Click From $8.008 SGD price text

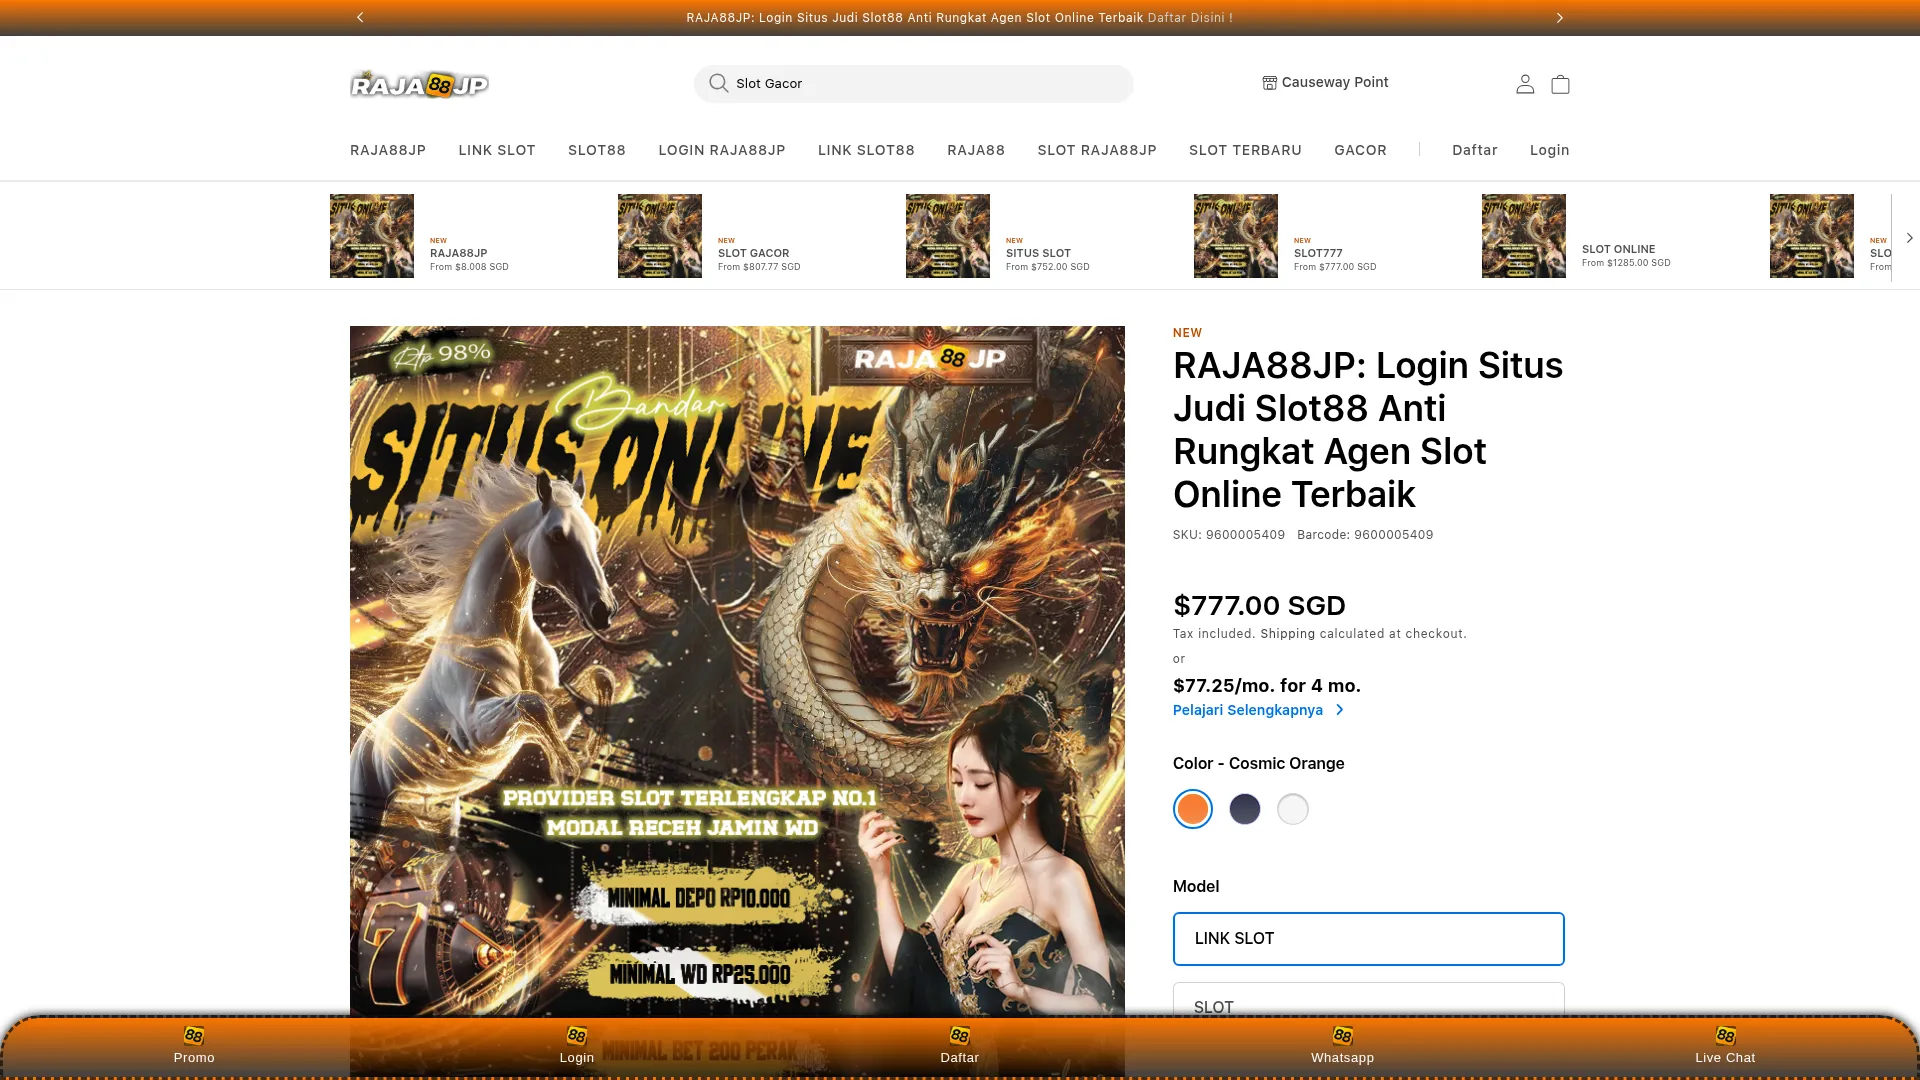tap(469, 267)
